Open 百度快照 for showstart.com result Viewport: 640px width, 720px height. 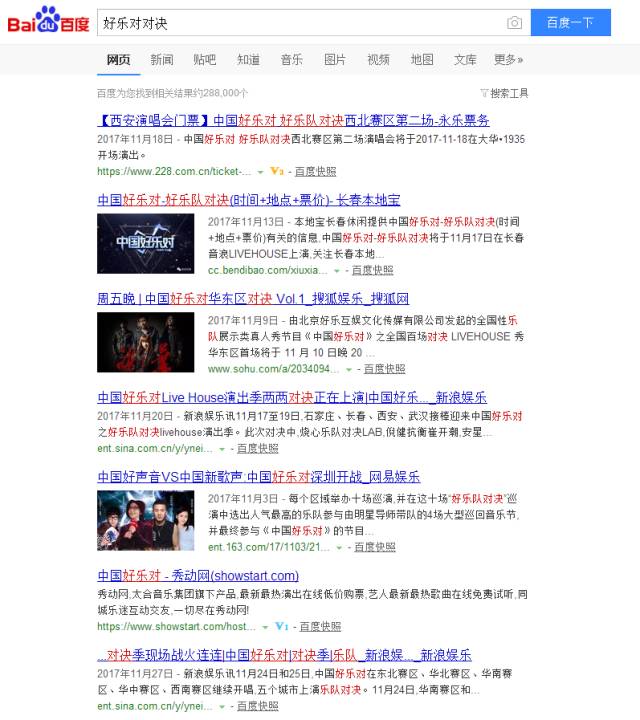[x=320, y=627]
